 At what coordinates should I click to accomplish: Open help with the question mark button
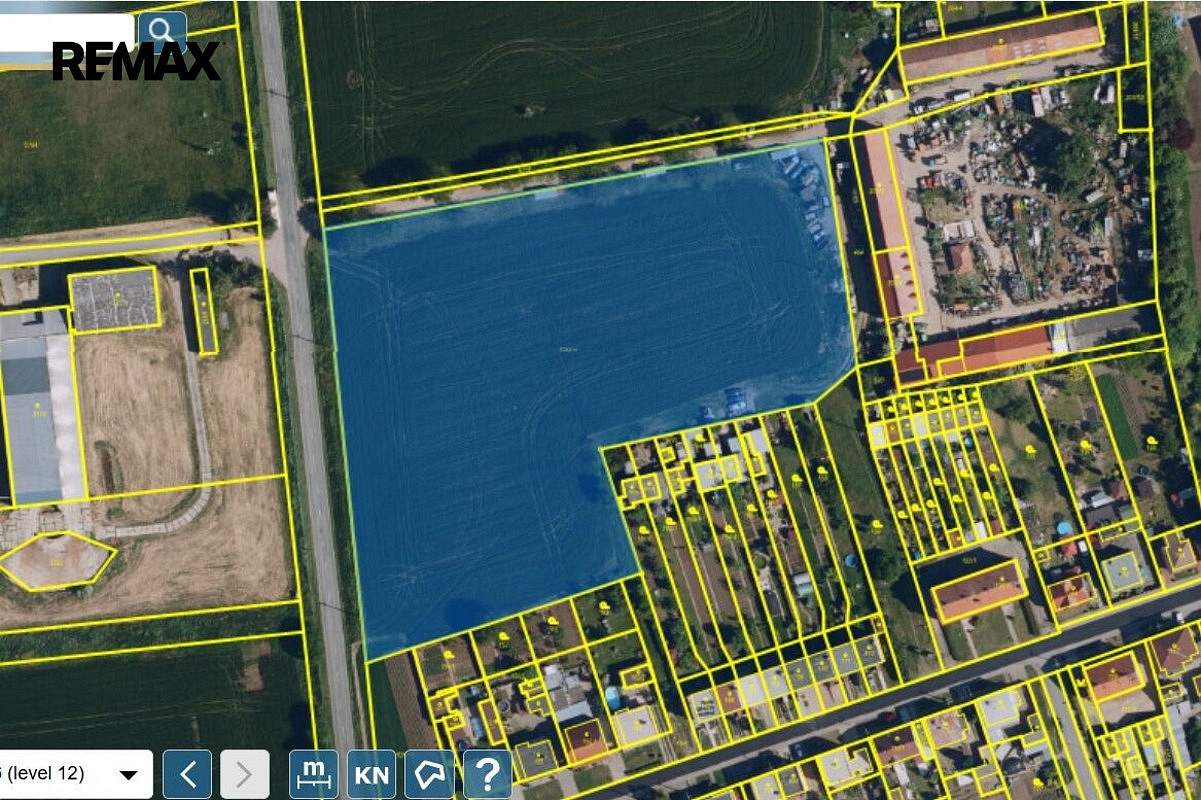tap(487, 774)
